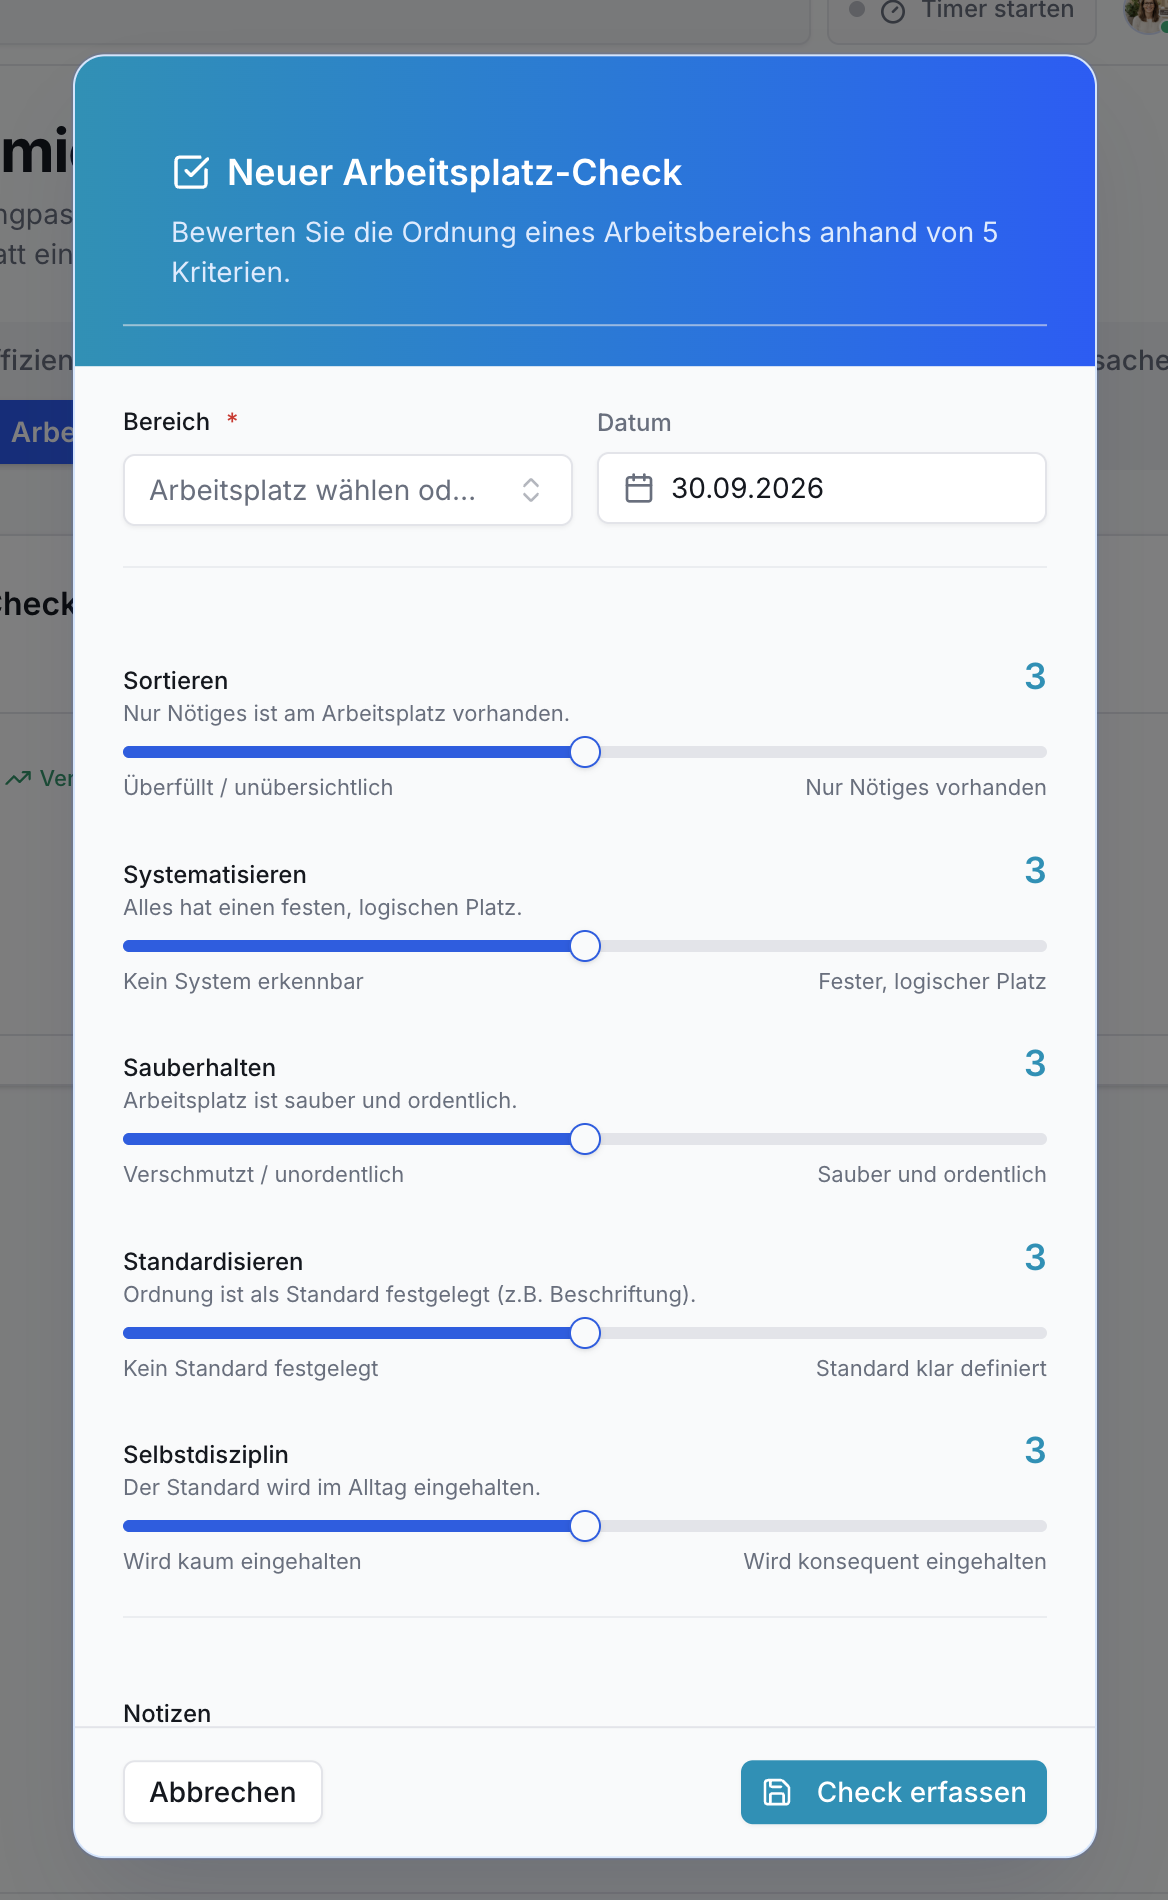Click the 'Wird konsequent eingehalten' label
1168x1900 pixels.
tap(895, 1562)
